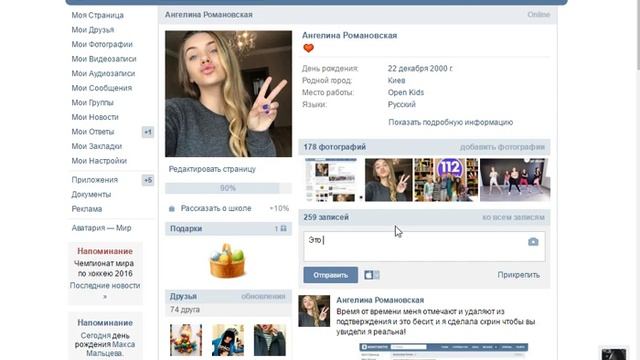Click the heart status icon
This screenshot has height=360, width=640.
[x=309, y=48]
